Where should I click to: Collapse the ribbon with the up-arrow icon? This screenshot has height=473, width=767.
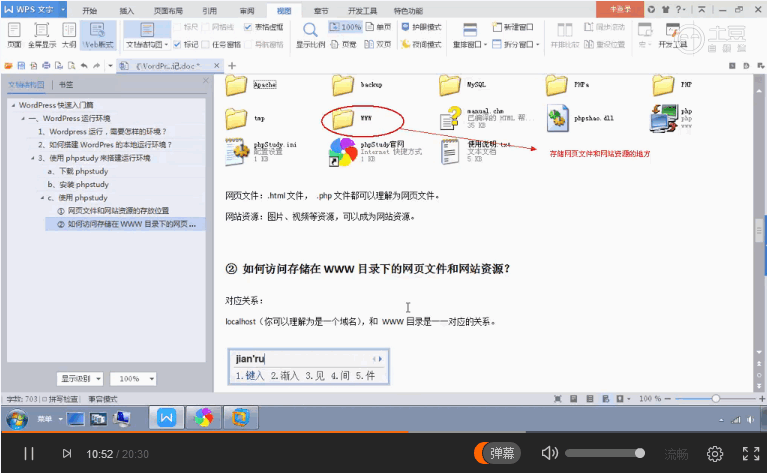(x=701, y=9)
